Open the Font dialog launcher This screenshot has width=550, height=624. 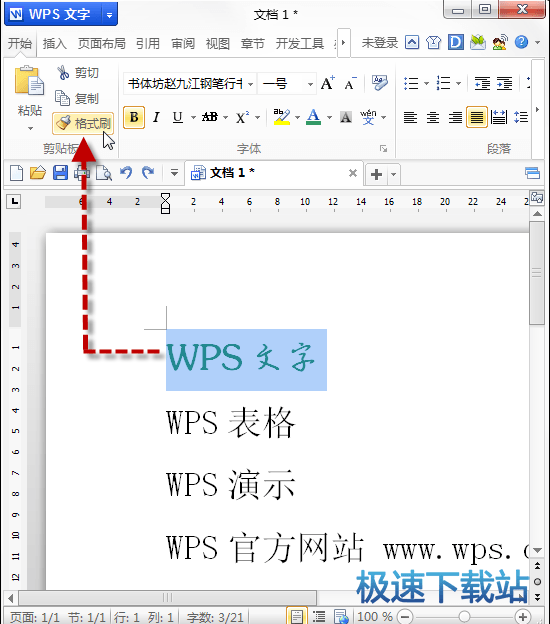pyautogui.click(x=383, y=148)
